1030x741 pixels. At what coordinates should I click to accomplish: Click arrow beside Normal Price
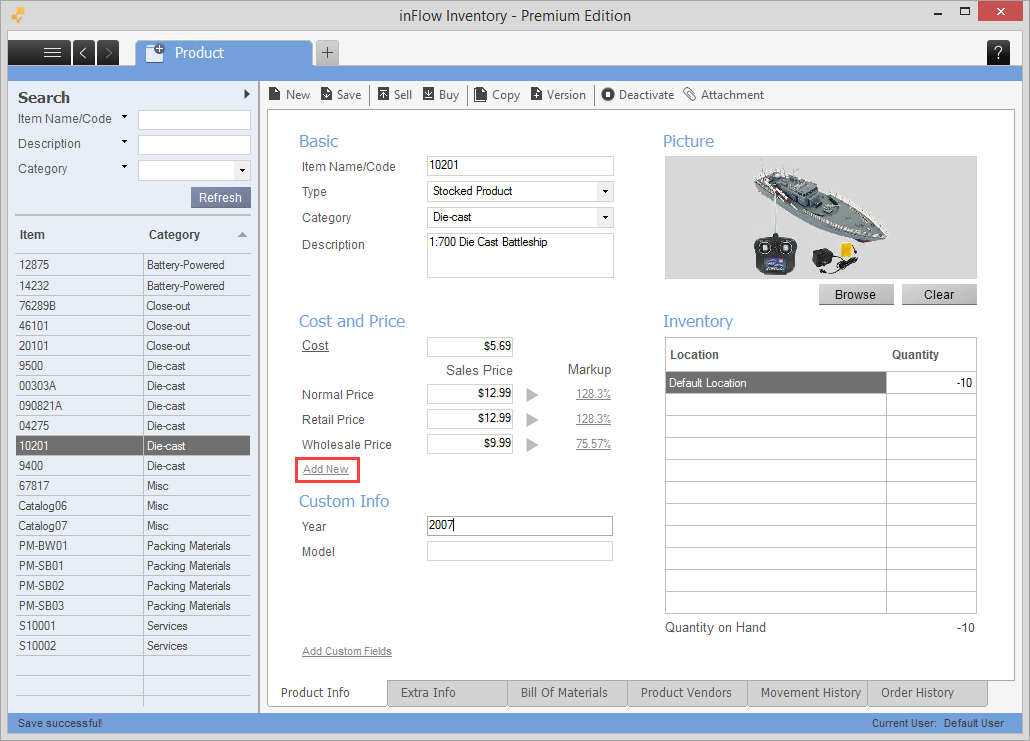(532, 395)
